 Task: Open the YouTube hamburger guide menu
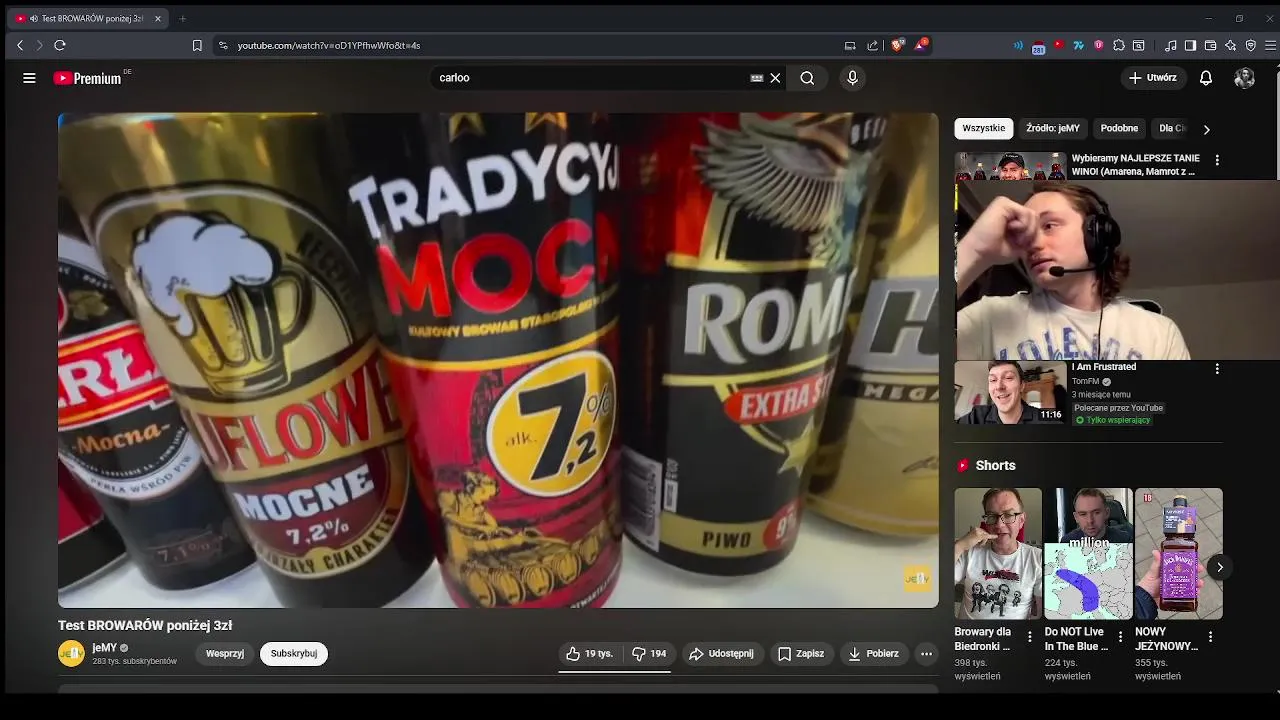coord(29,78)
